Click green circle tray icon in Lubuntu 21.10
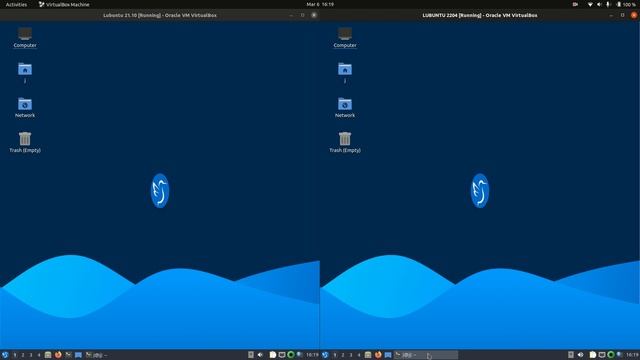 tap(291, 355)
